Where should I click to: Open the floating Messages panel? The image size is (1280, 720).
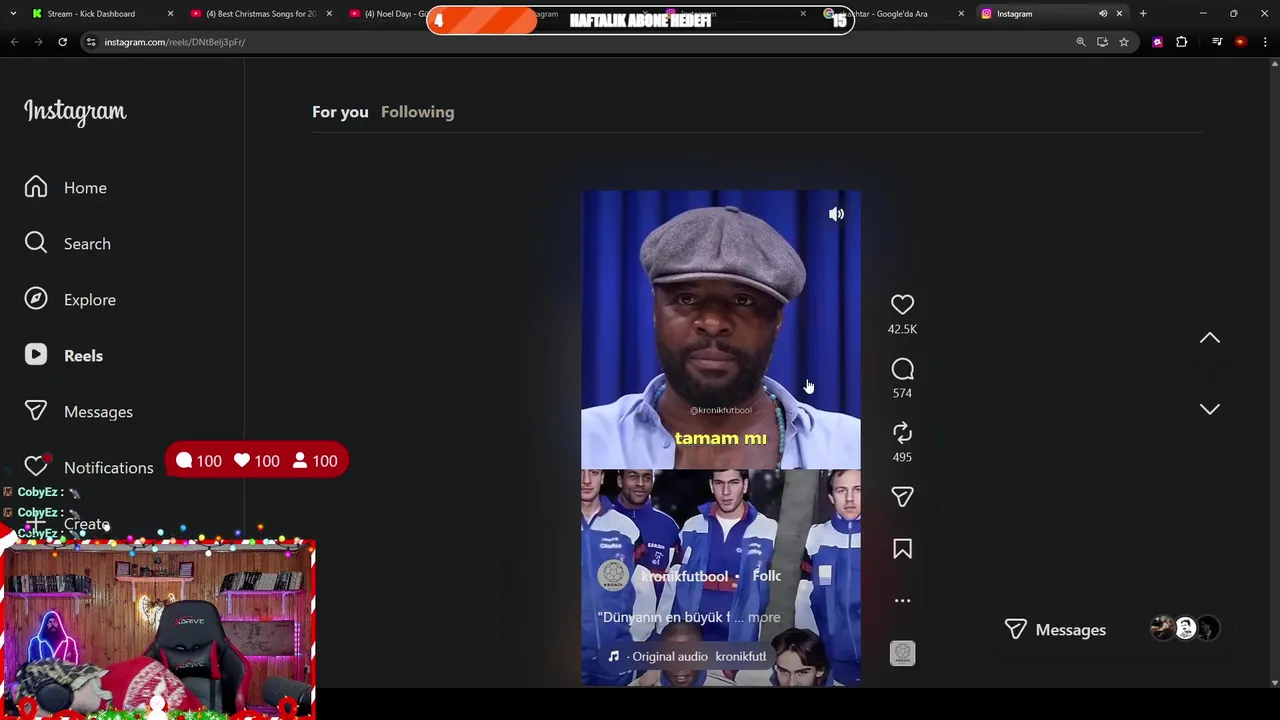(x=1056, y=630)
